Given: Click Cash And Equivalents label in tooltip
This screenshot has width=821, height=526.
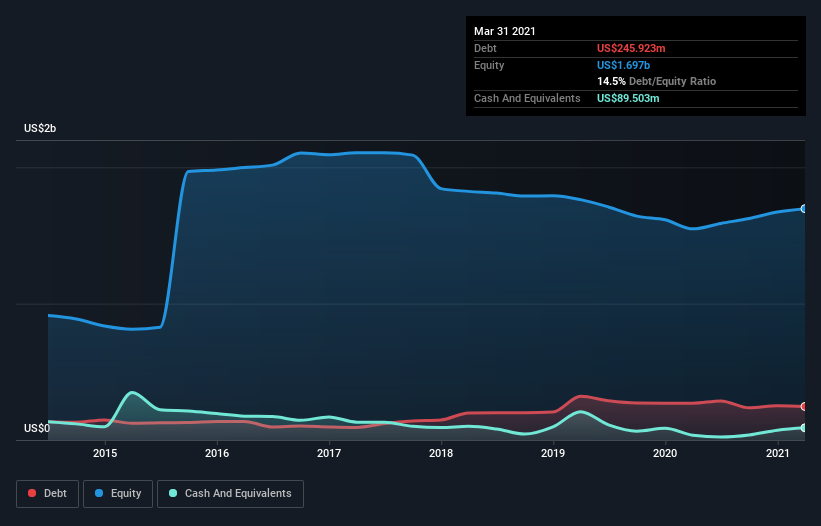Looking at the screenshot, I should tap(527, 98).
